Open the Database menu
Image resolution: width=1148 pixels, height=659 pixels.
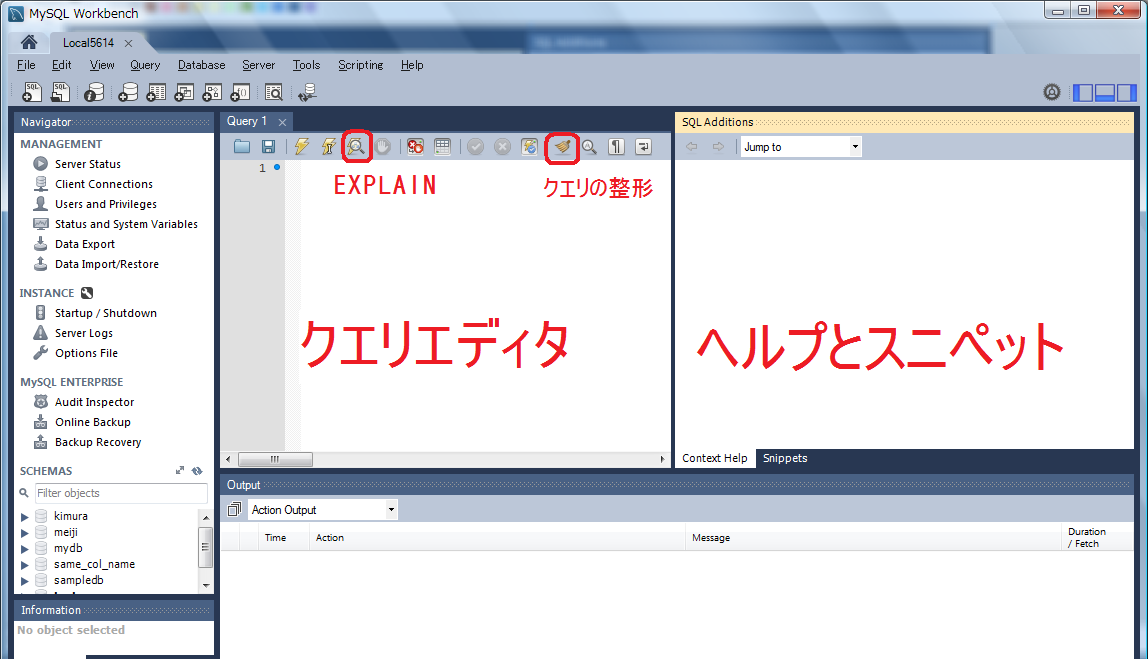[201, 65]
